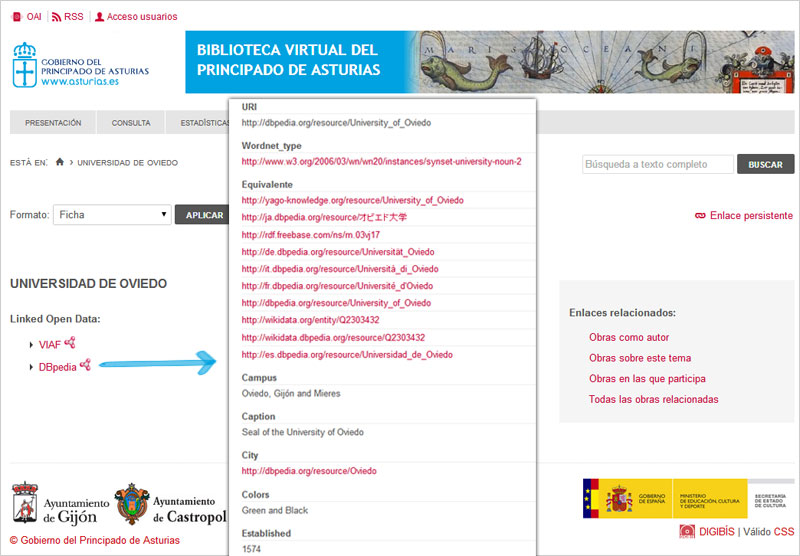Image resolution: width=800 pixels, height=556 pixels.
Task: Click the DIGIBÍS logo icon
Action: [x=687, y=531]
